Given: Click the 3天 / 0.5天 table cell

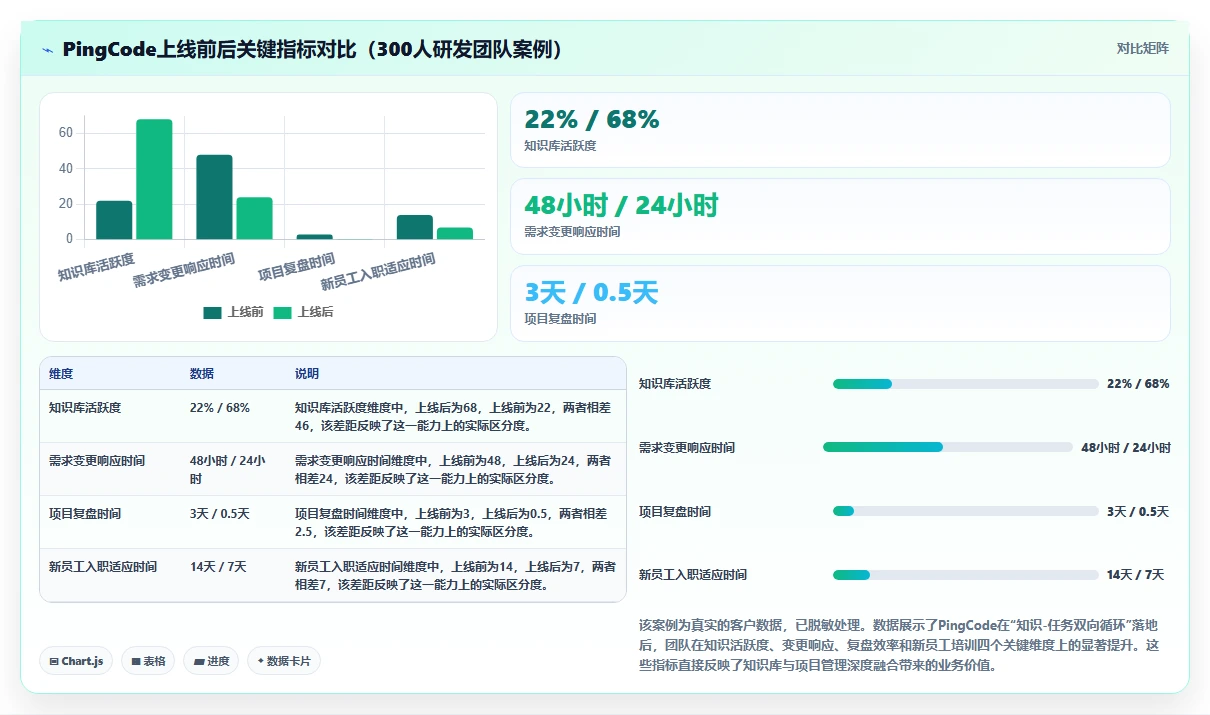Looking at the screenshot, I should [x=220, y=514].
